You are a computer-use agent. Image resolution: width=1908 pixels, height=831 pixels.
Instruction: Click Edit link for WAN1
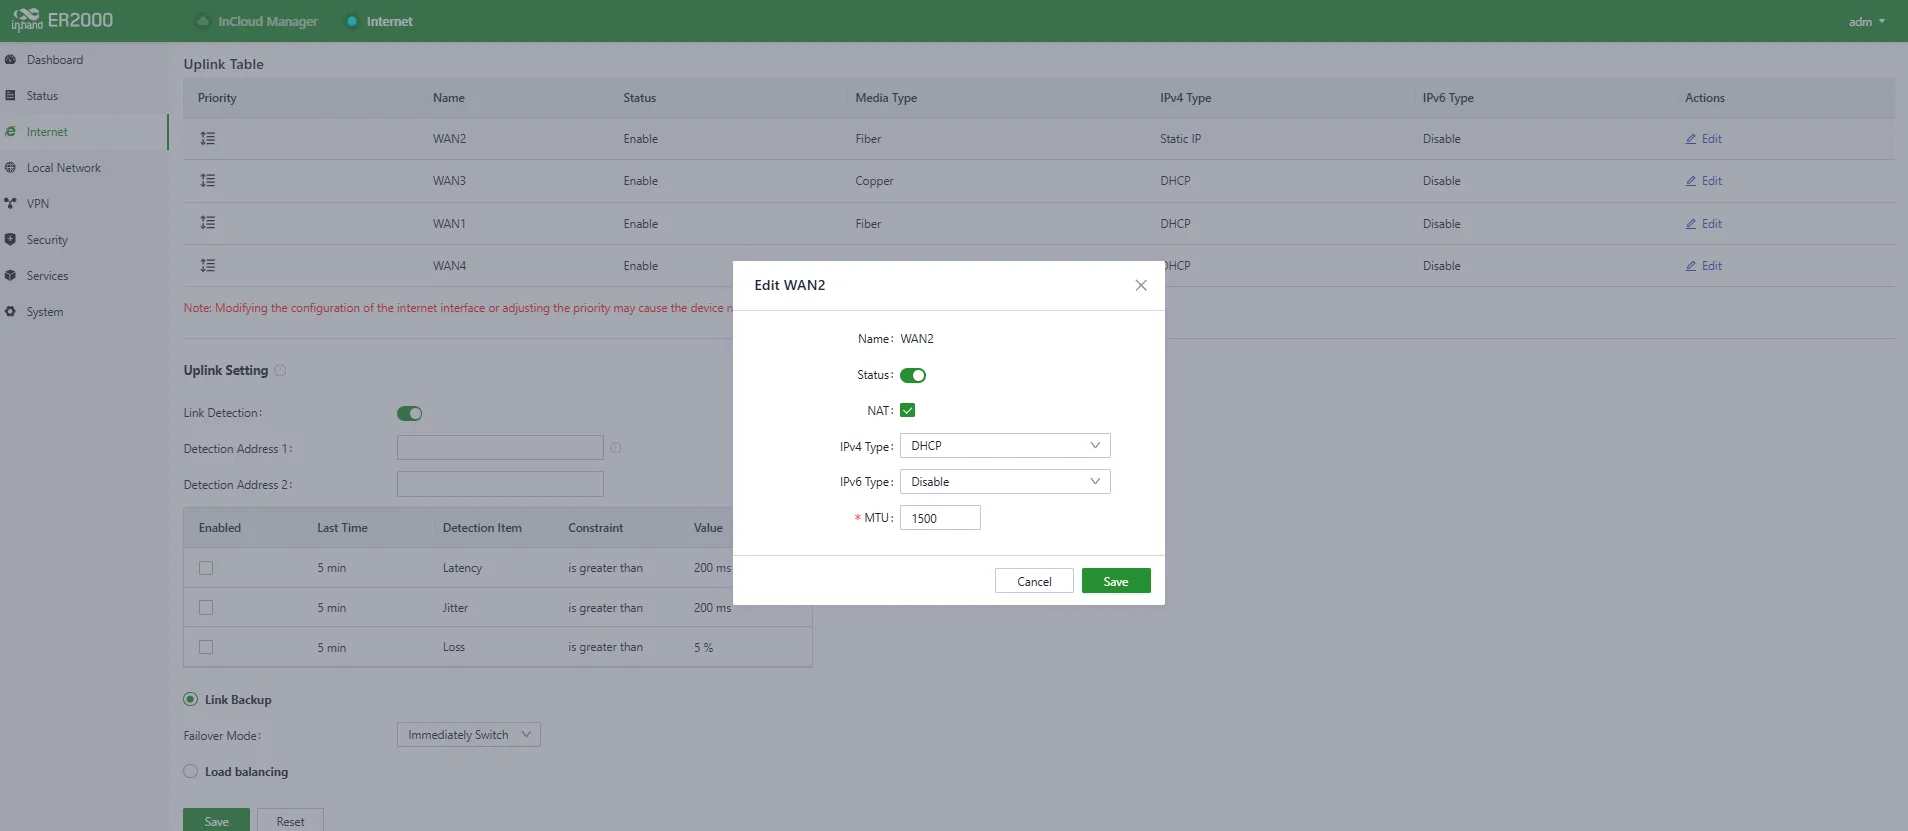[1704, 224]
